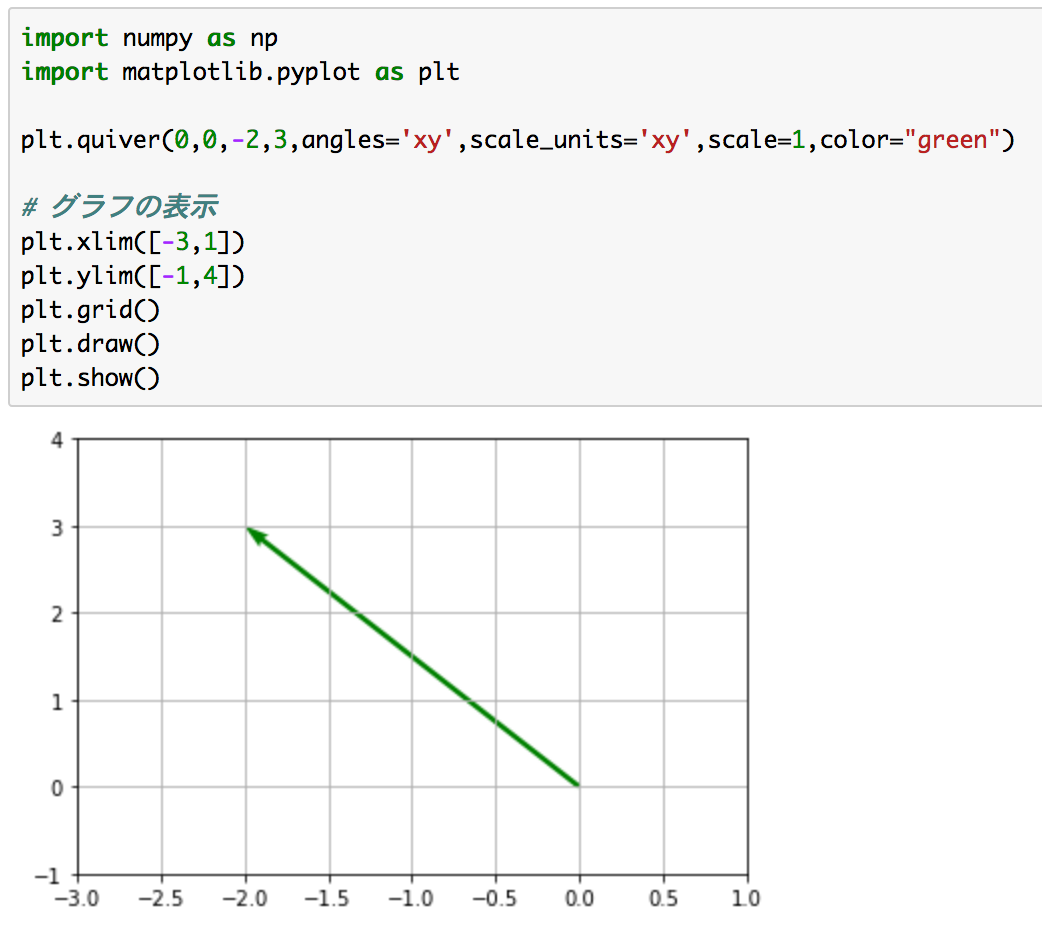Click the 'import matplotlib.pyplot as plt' line
The height and width of the screenshot is (936, 1042).
(x=240, y=72)
